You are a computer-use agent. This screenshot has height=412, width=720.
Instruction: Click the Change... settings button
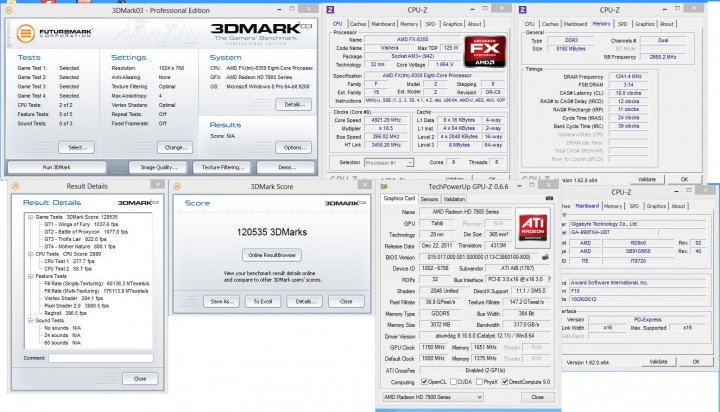[x=175, y=147]
